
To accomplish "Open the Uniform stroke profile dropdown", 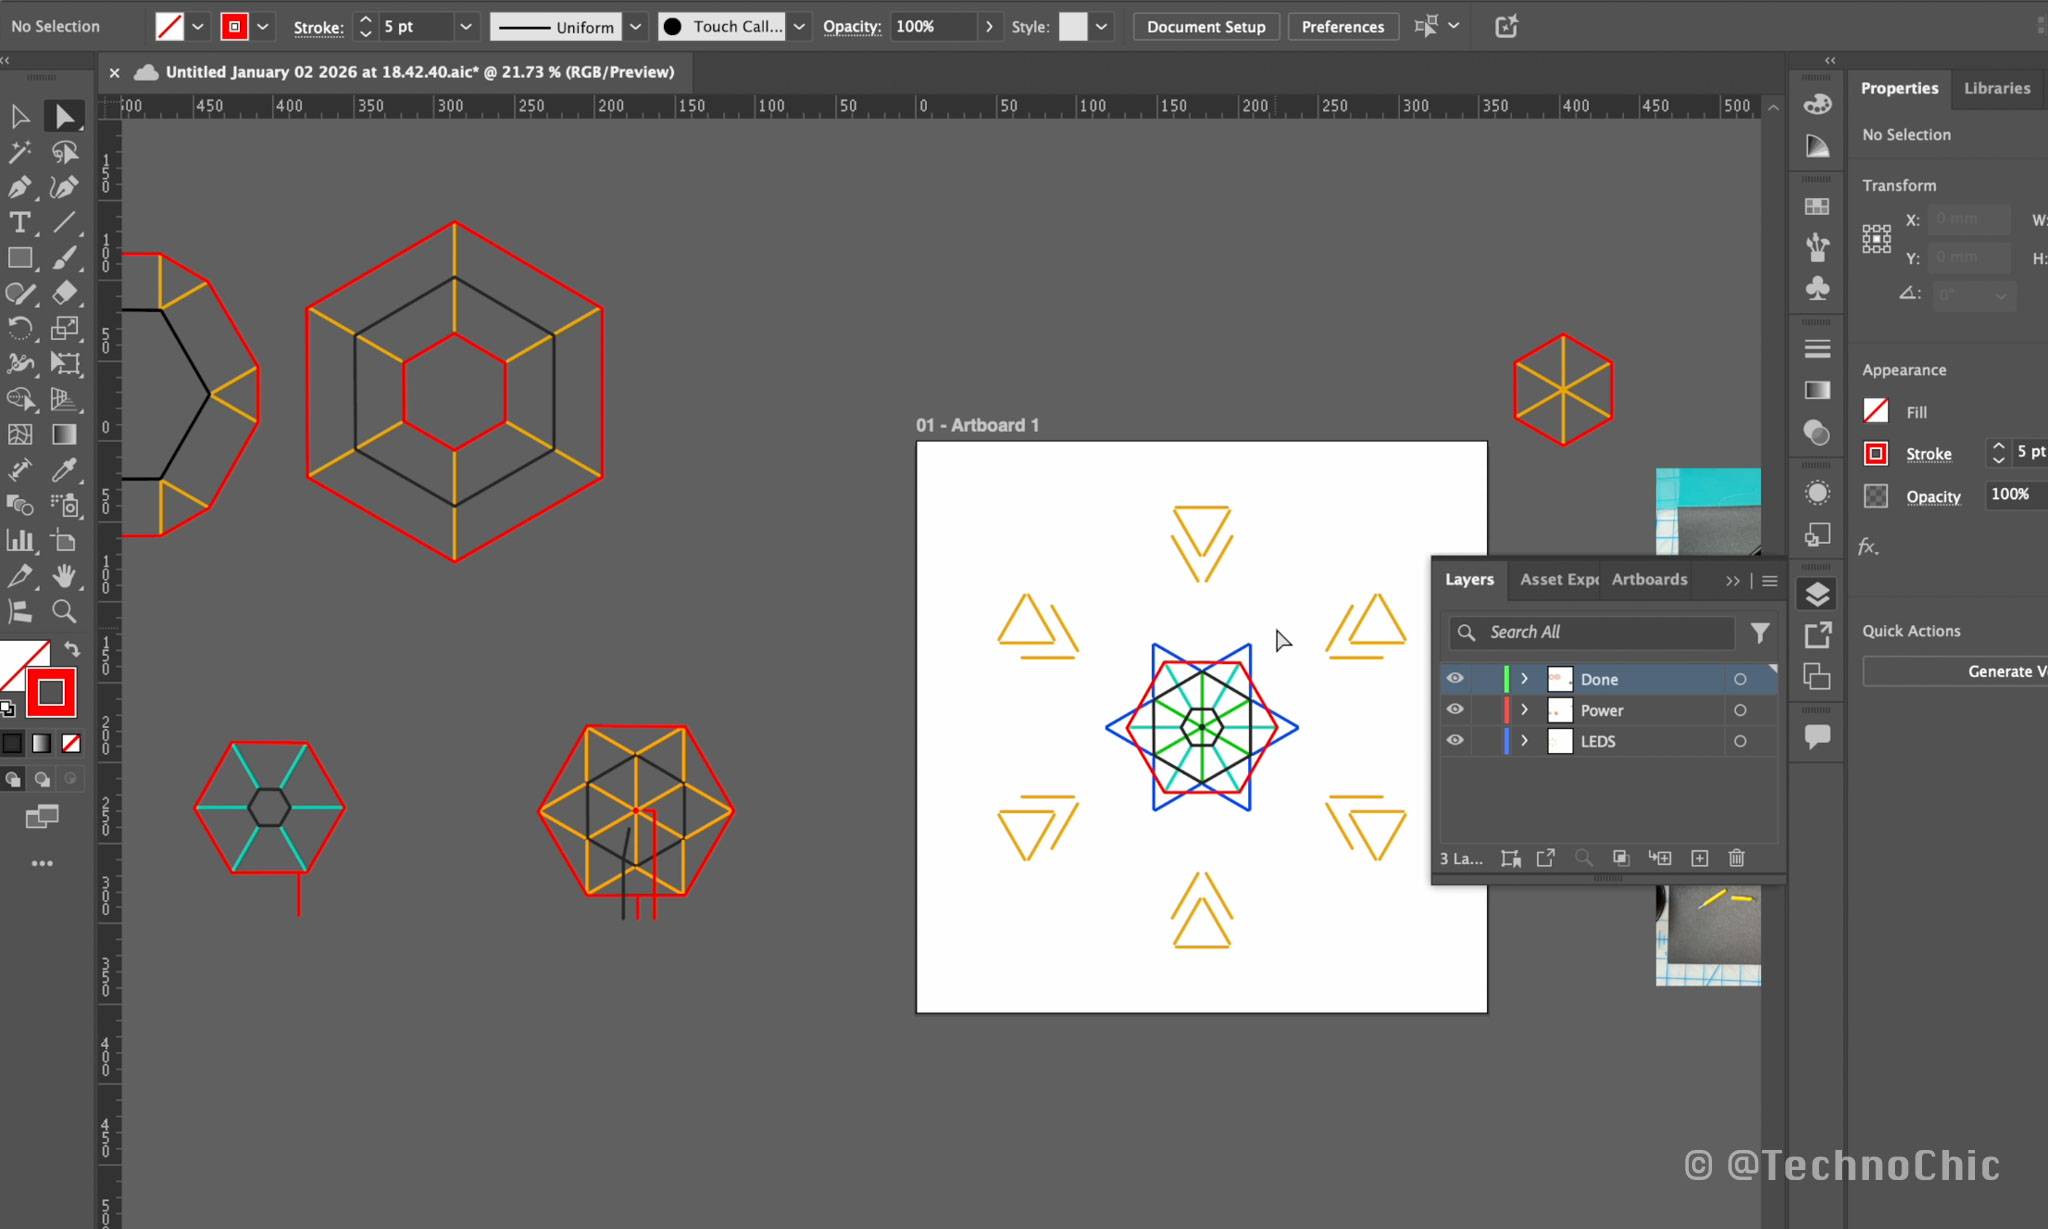I will (635, 27).
